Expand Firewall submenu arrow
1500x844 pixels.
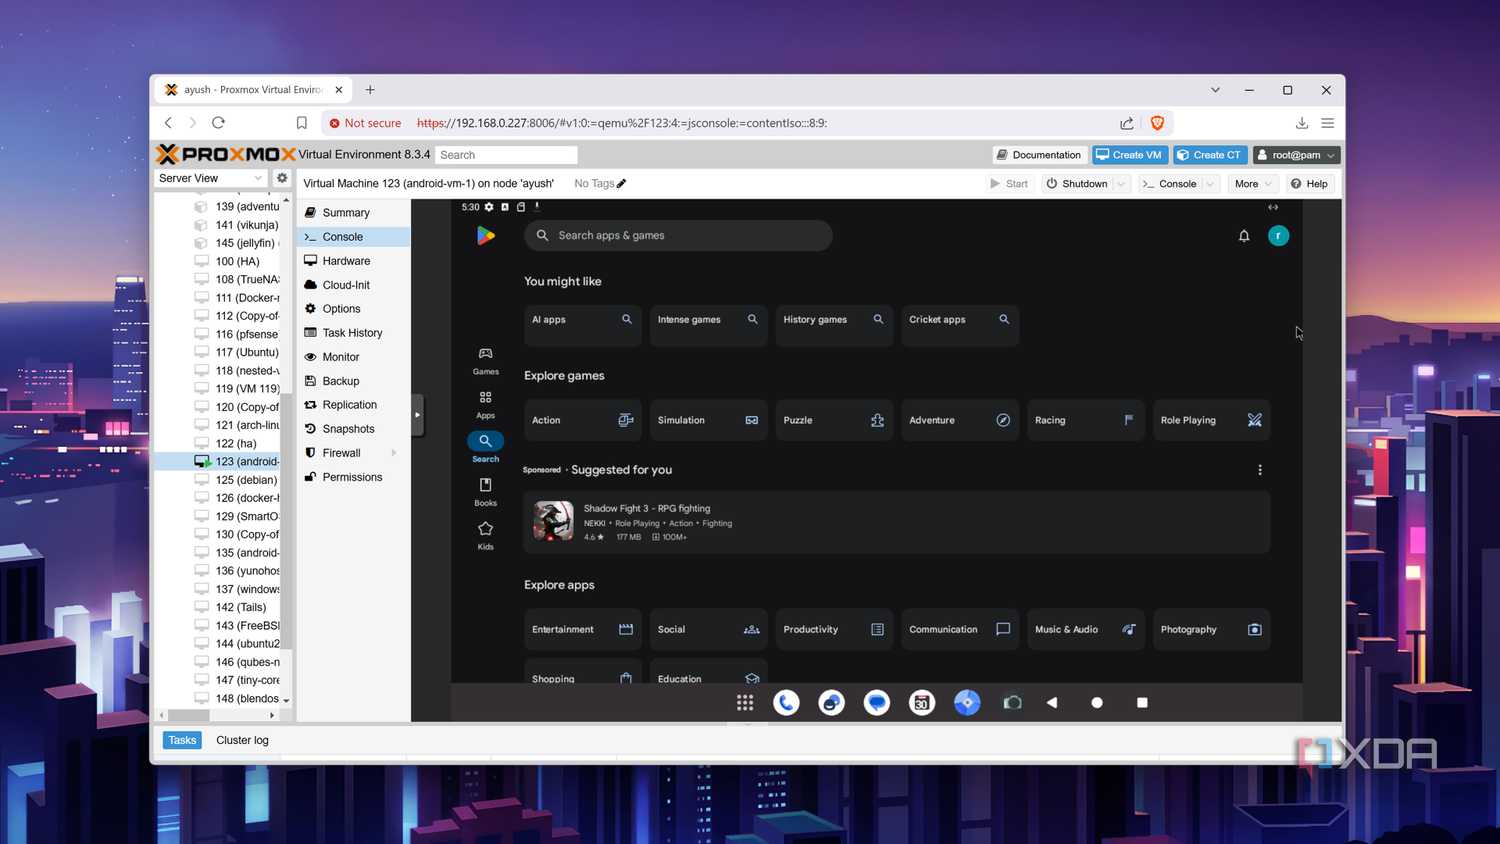(394, 453)
